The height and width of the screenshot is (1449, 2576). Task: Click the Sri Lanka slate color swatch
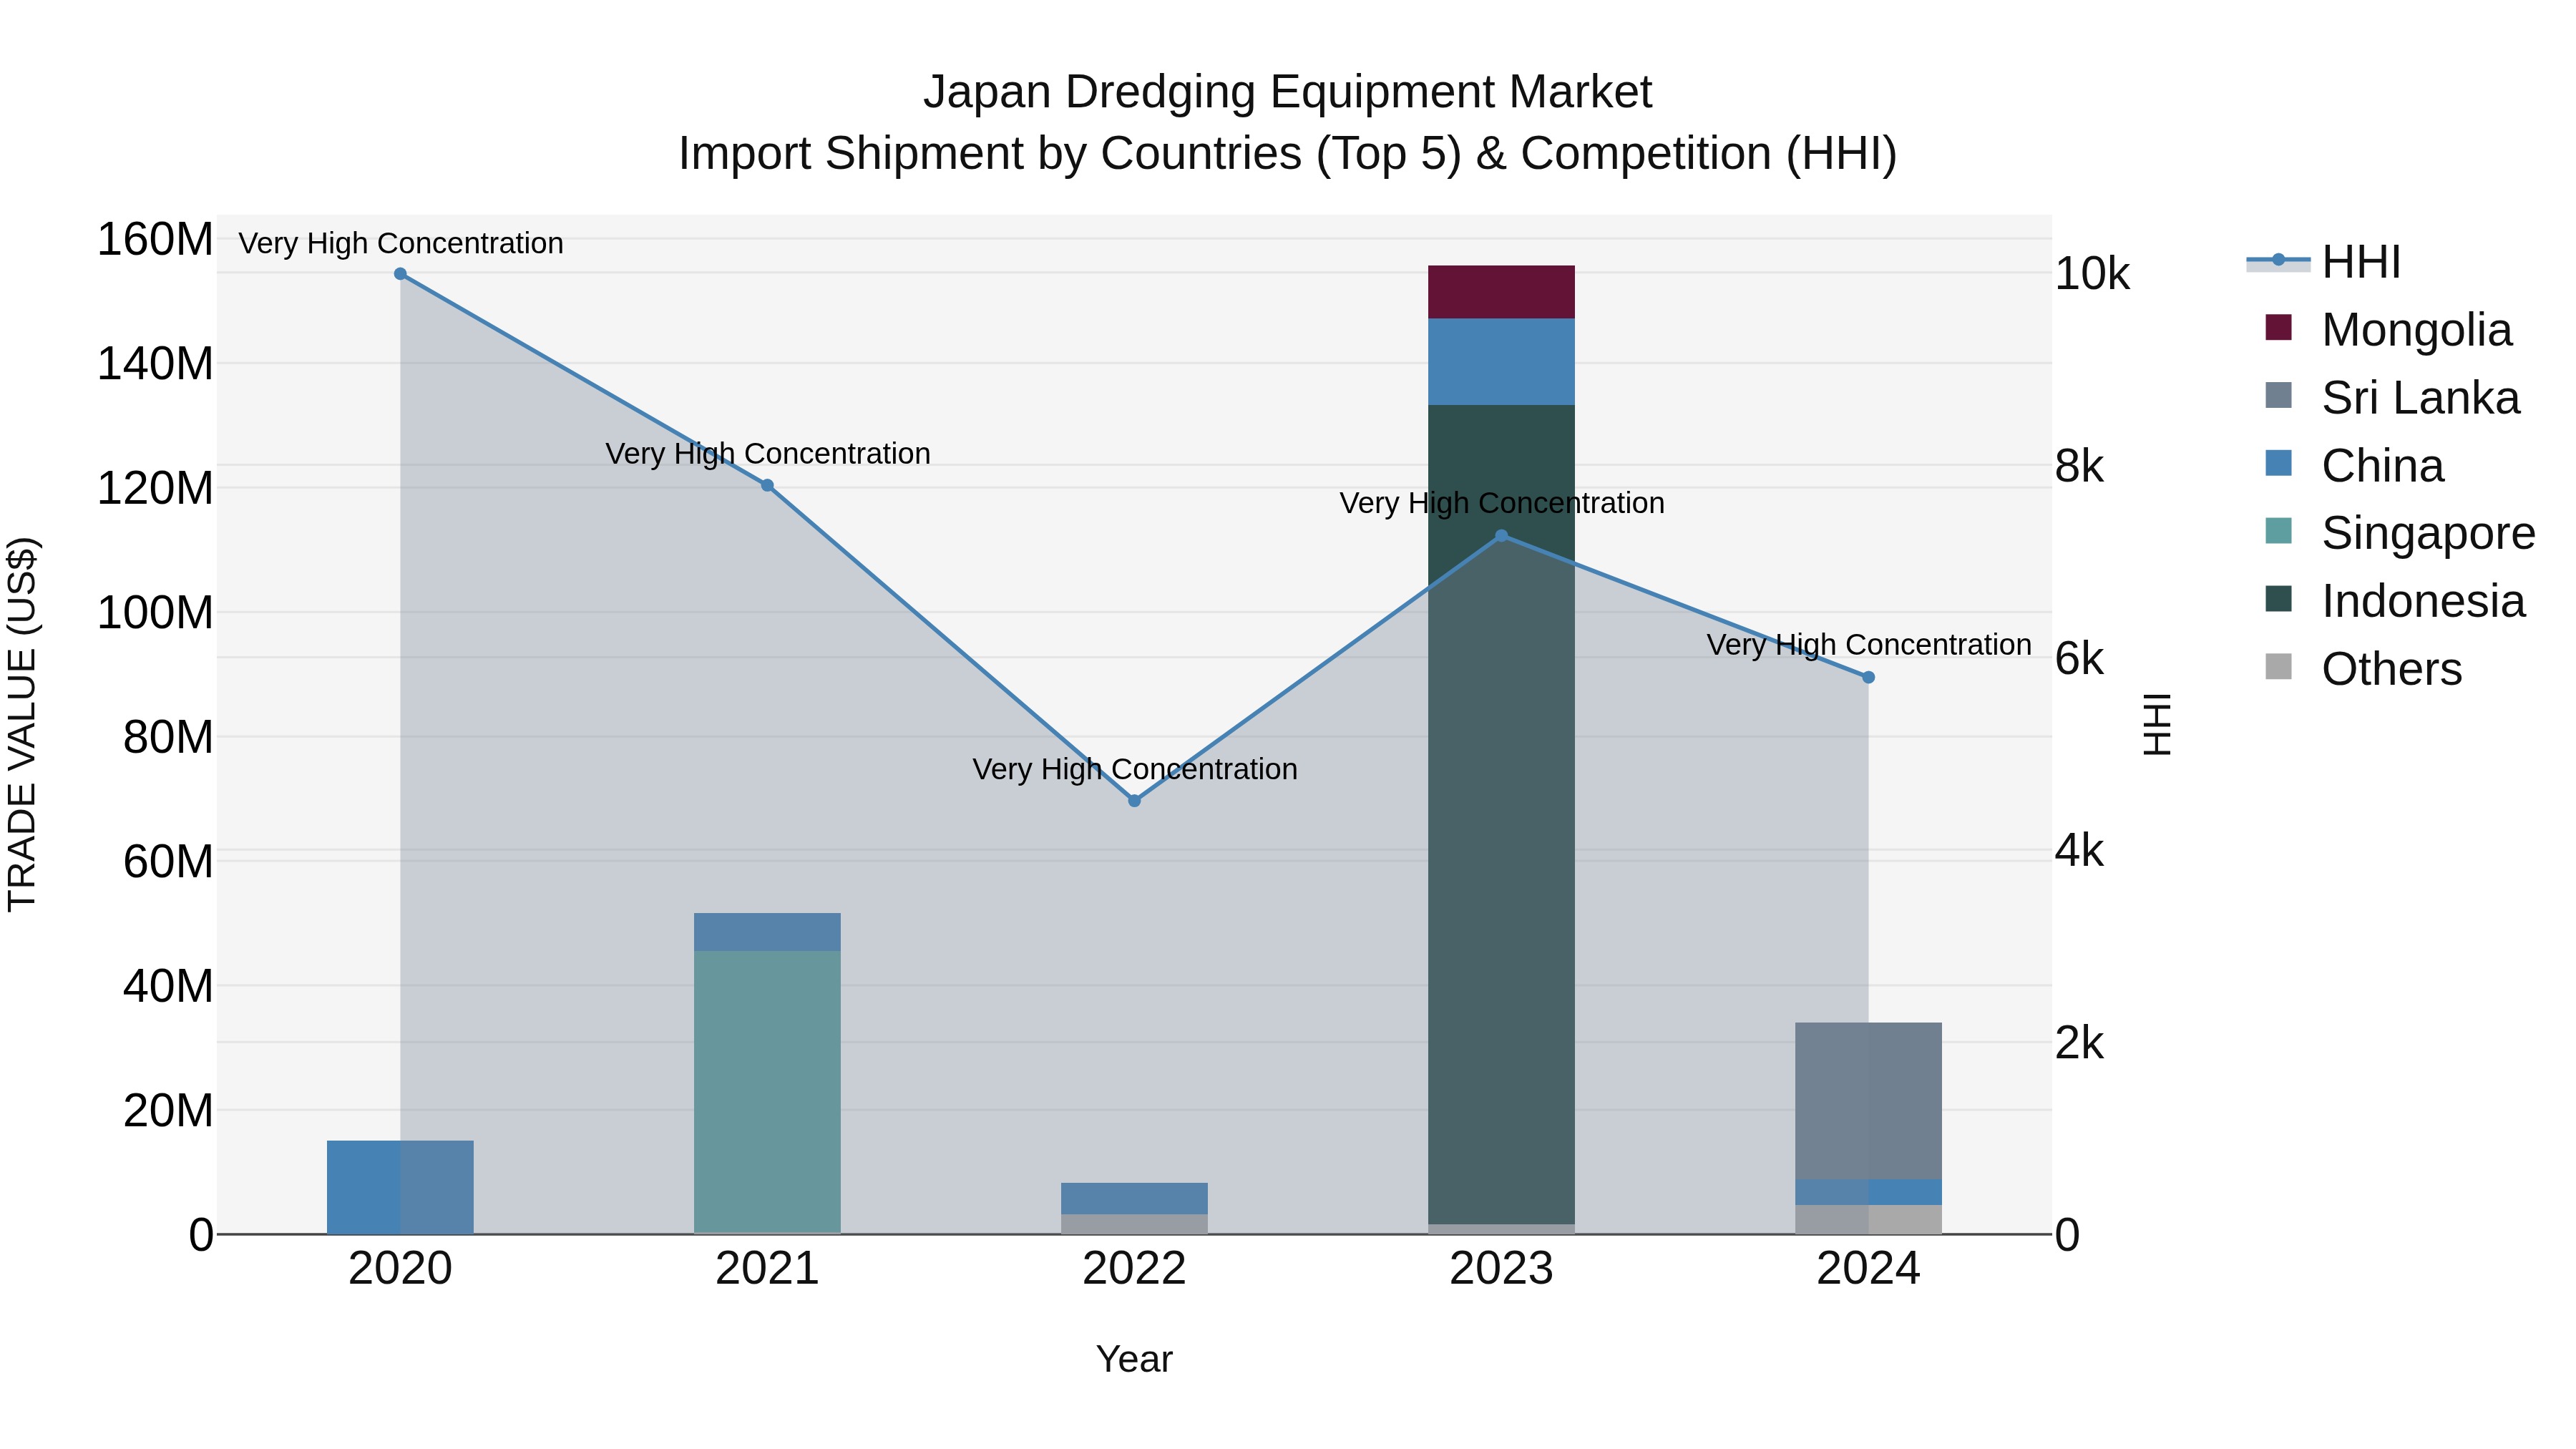2278,395
